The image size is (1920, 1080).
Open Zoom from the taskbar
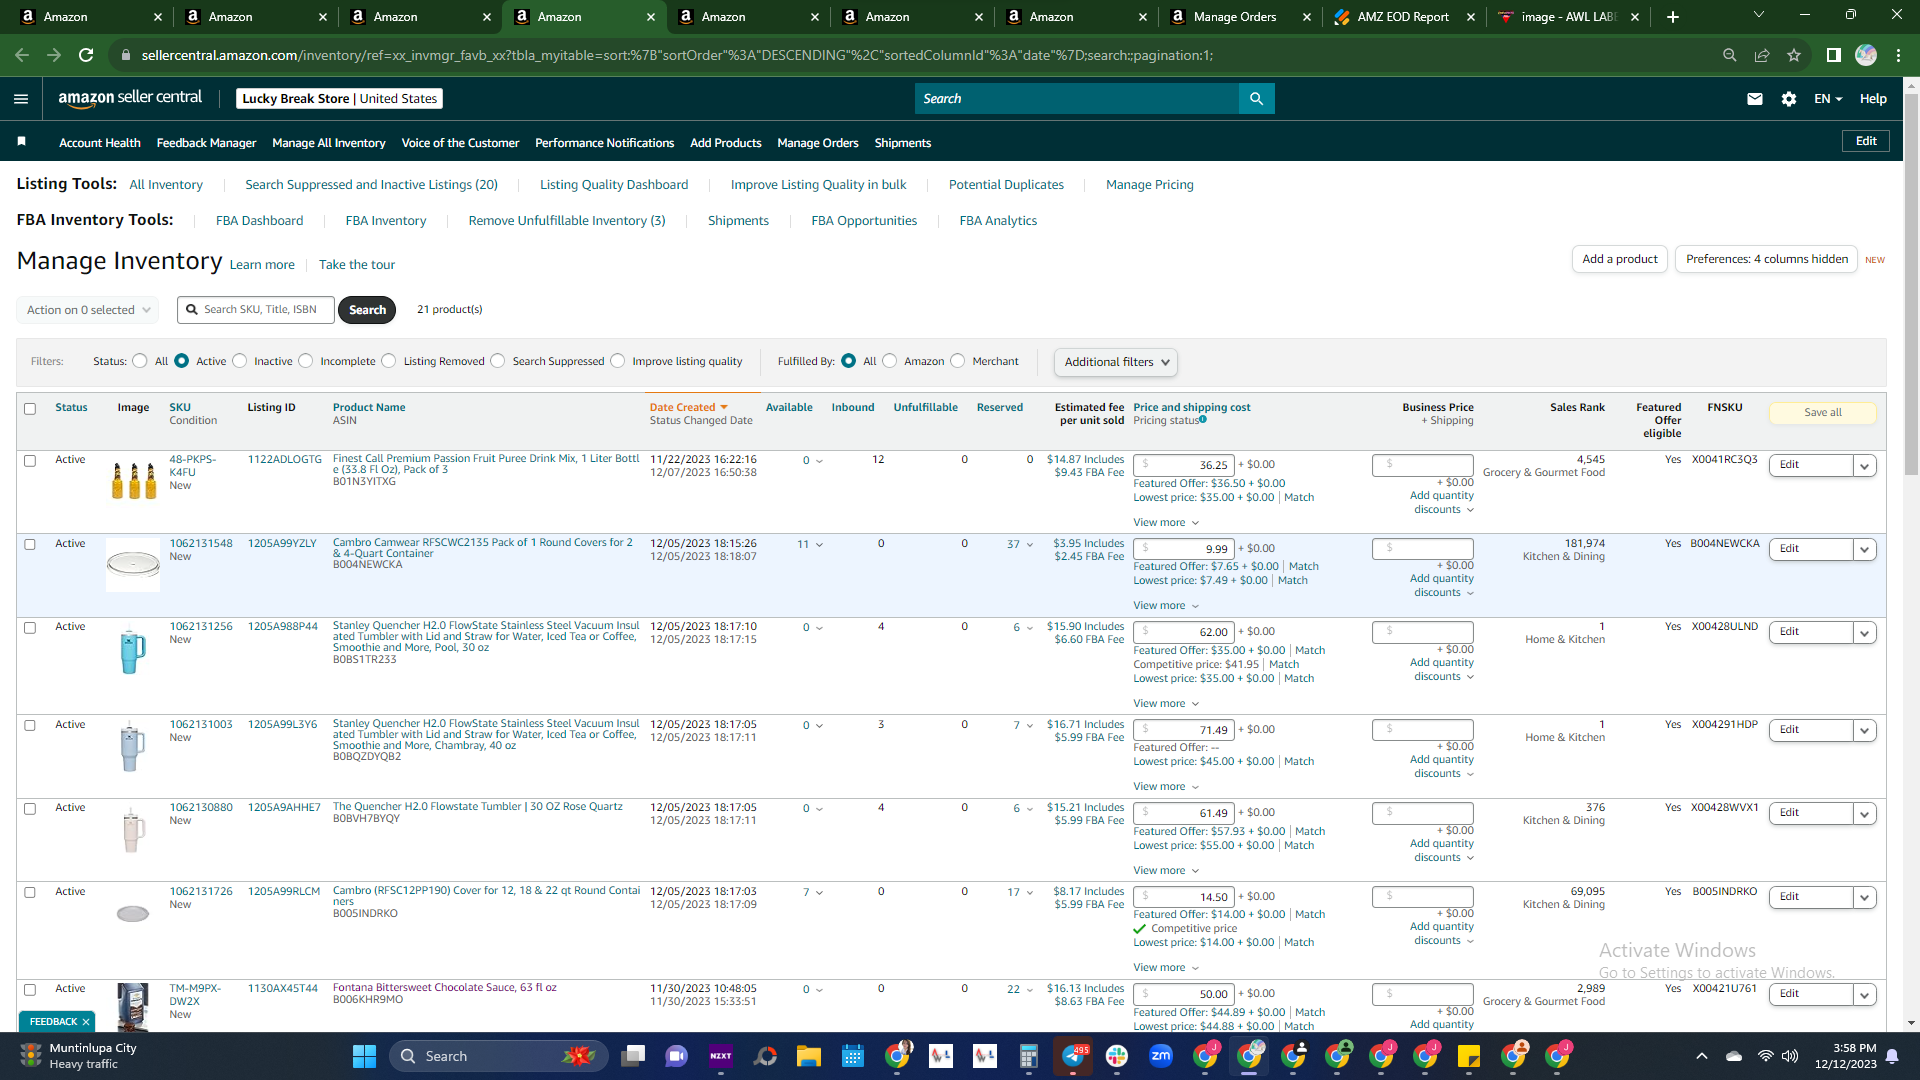[1161, 1056]
